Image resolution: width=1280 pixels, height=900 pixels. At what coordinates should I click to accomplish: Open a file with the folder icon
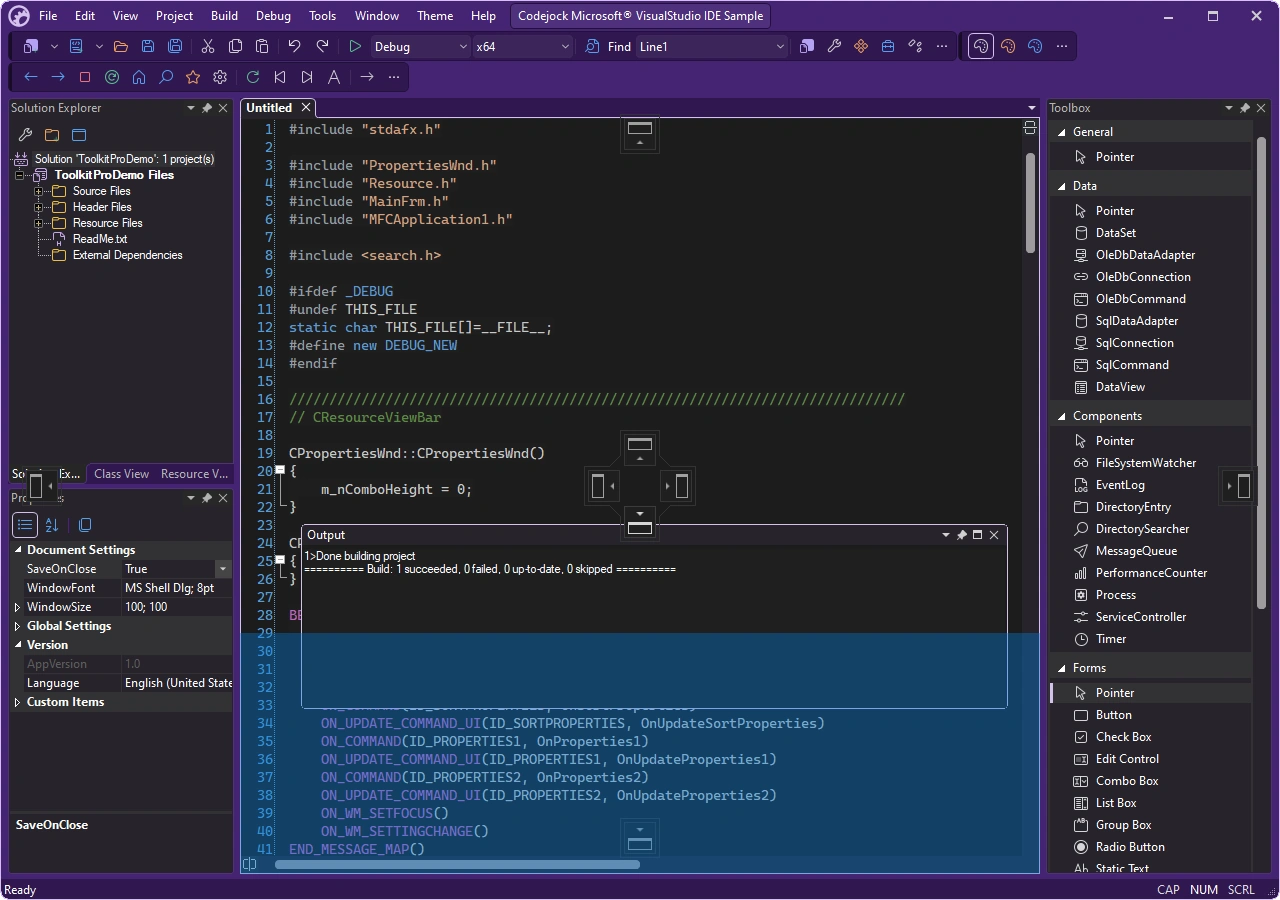click(x=121, y=46)
